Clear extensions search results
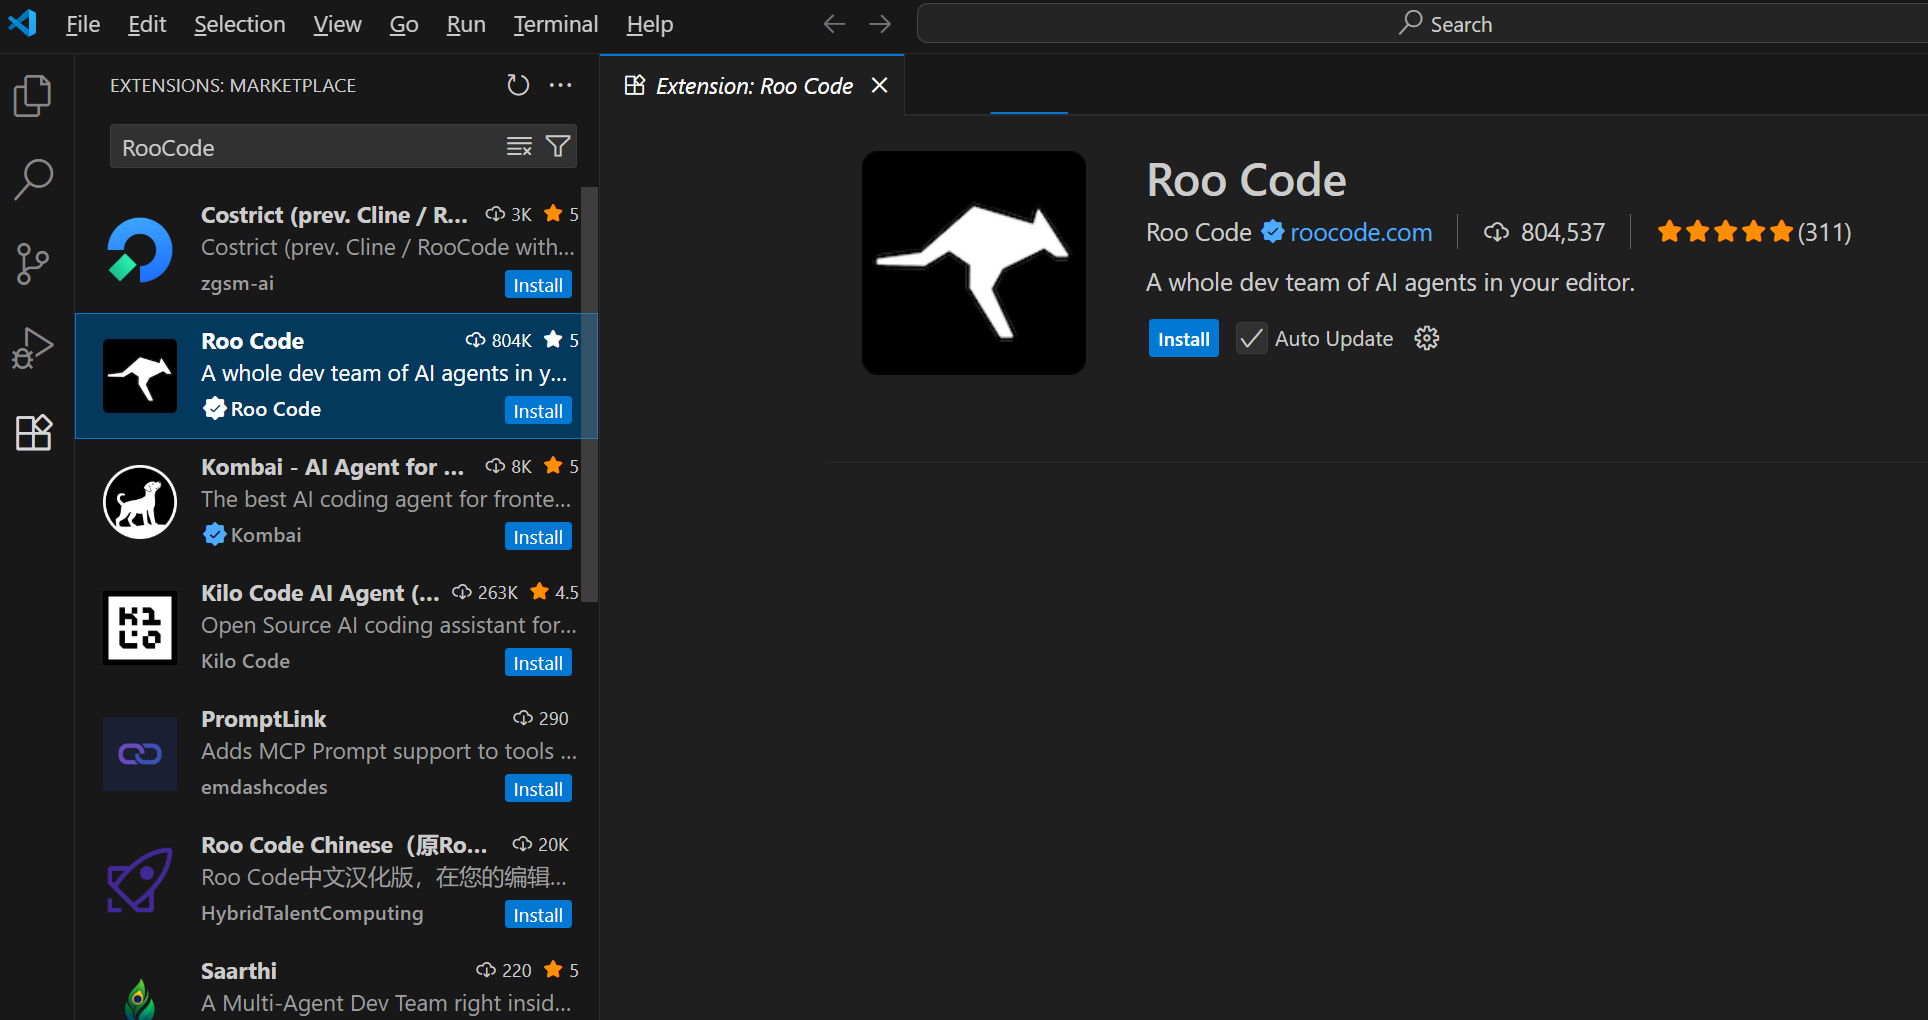 519,147
